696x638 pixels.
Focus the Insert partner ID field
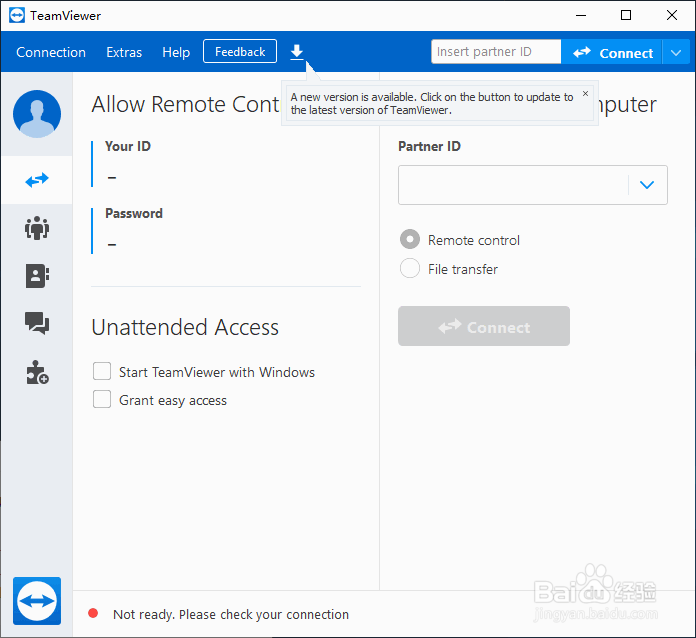coord(496,52)
